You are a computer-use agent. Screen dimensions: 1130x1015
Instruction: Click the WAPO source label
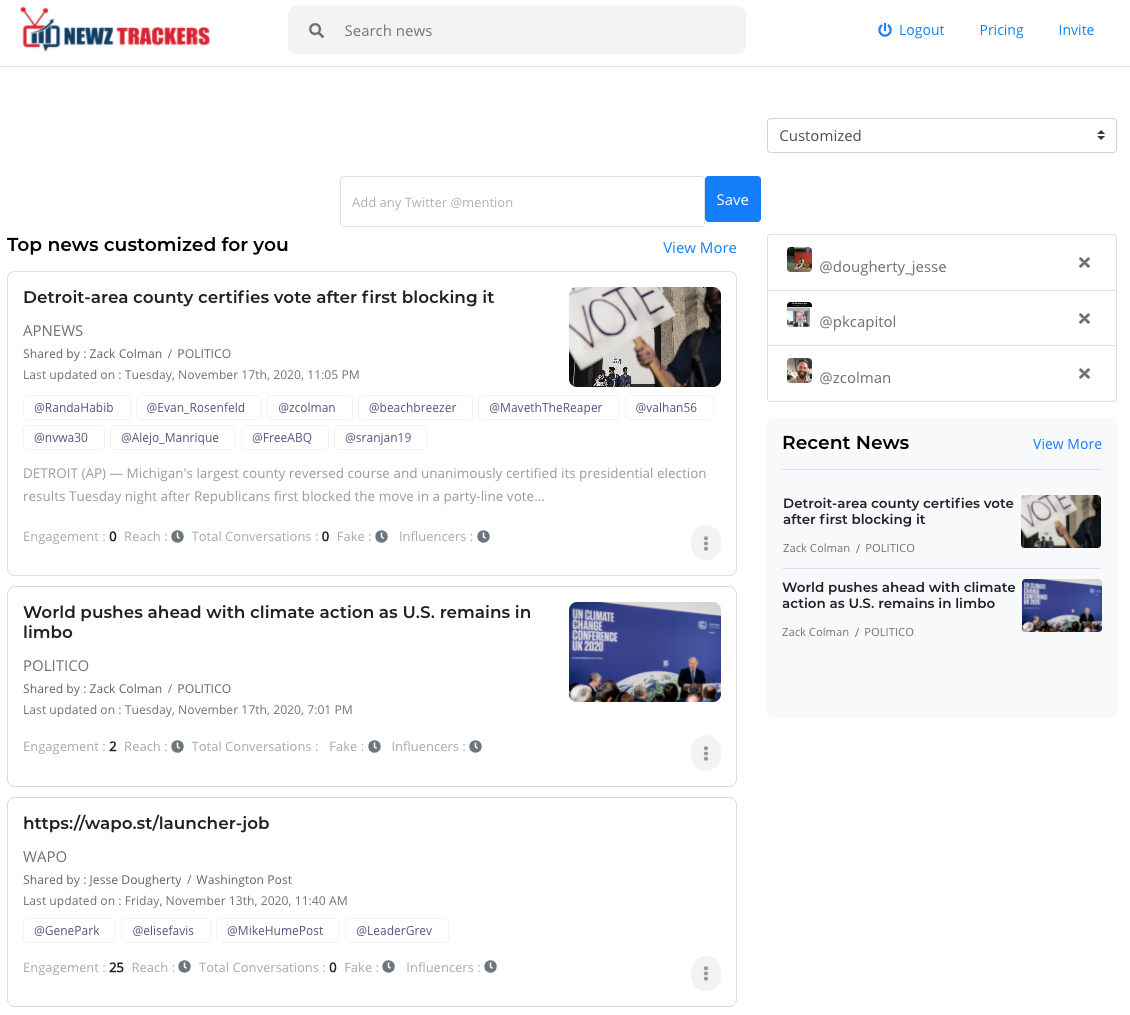(45, 856)
